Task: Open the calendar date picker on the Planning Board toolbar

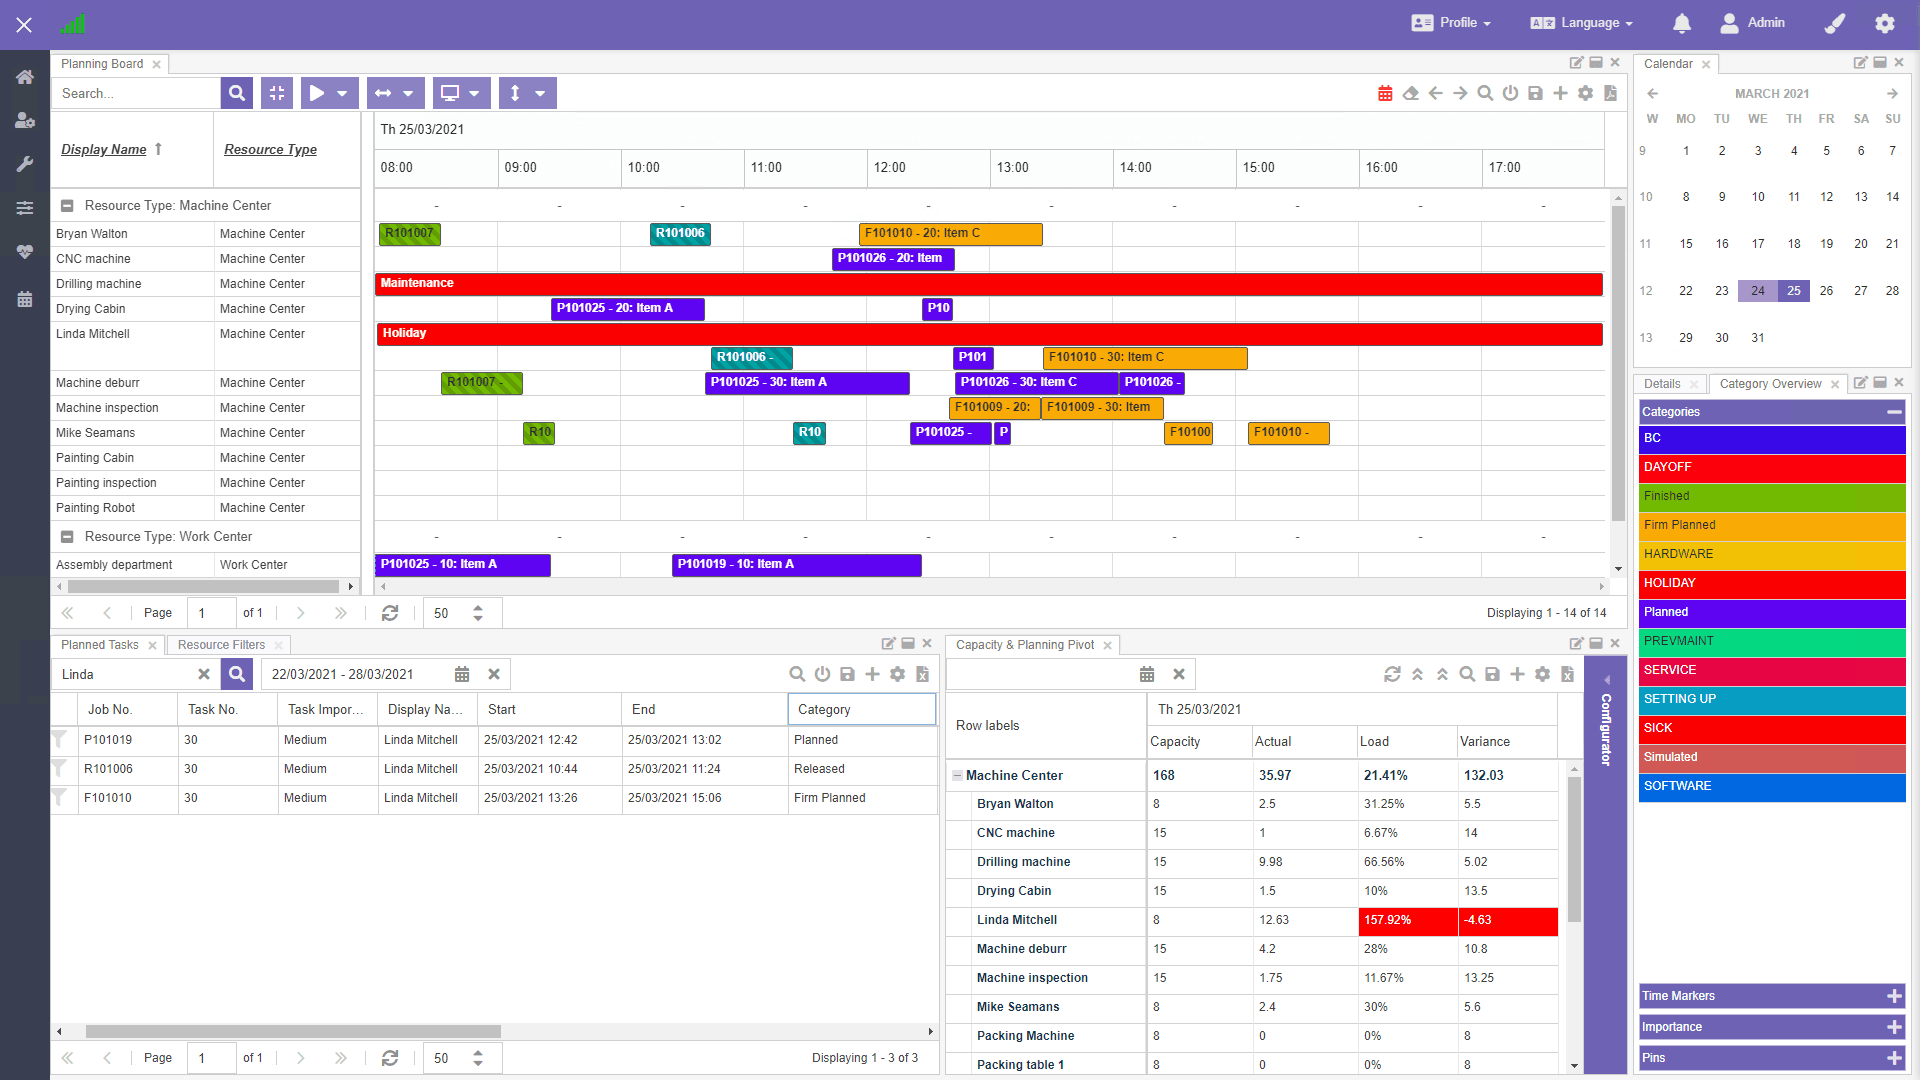Action: point(1385,93)
